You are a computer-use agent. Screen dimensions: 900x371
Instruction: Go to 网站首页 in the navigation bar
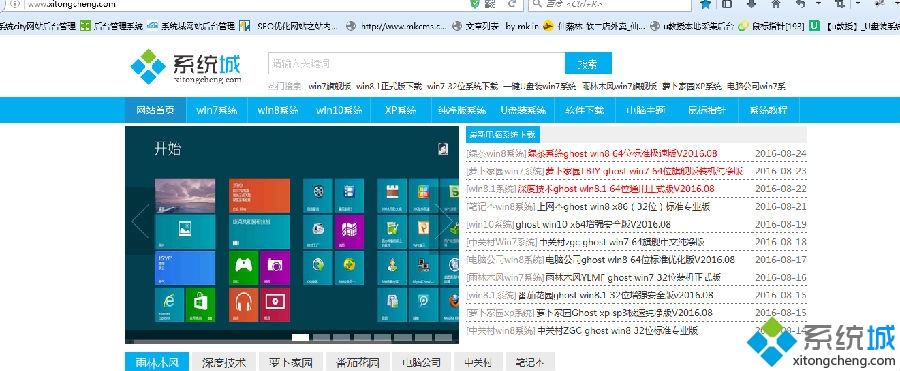[x=156, y=110]
